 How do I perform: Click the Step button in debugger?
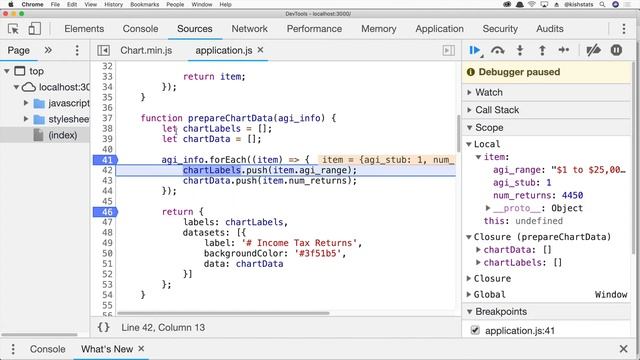[x=564, y=50]
